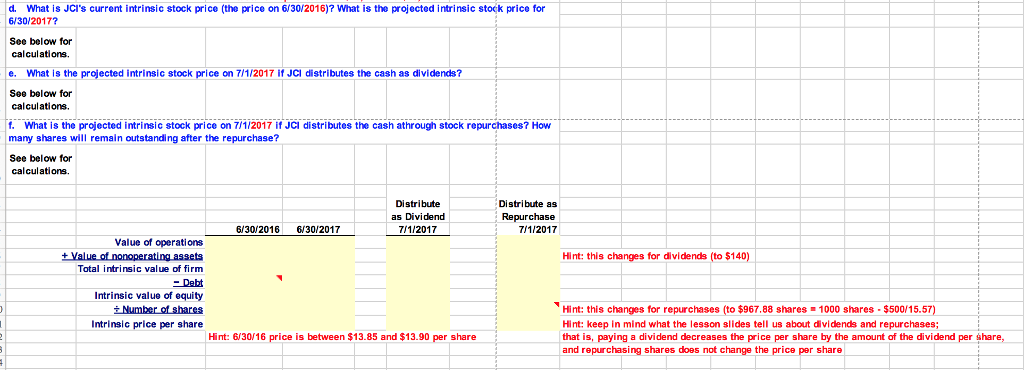Click the Intrinsic price per share cell for 6/30/2016
1024x370 pixels.
244,324
